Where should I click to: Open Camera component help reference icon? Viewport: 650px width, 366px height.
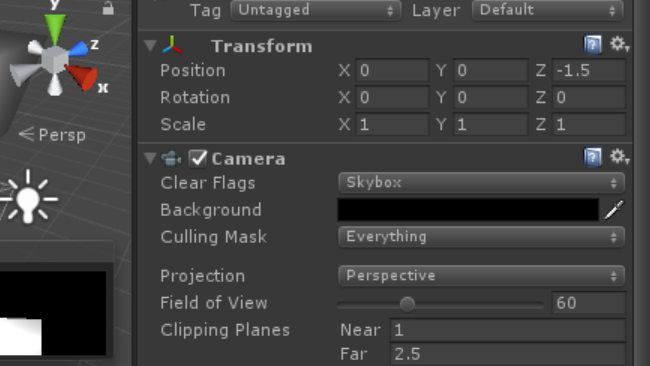pyautogui.click(x=593, y=158)
